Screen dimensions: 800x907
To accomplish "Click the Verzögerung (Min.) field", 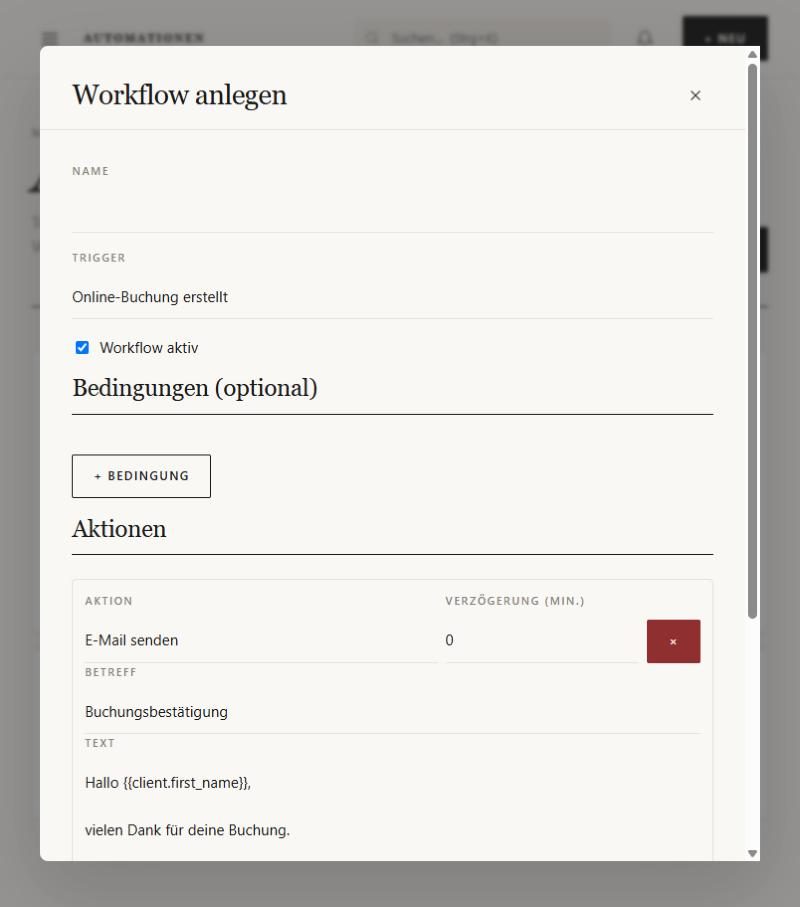I will (541, 640).
